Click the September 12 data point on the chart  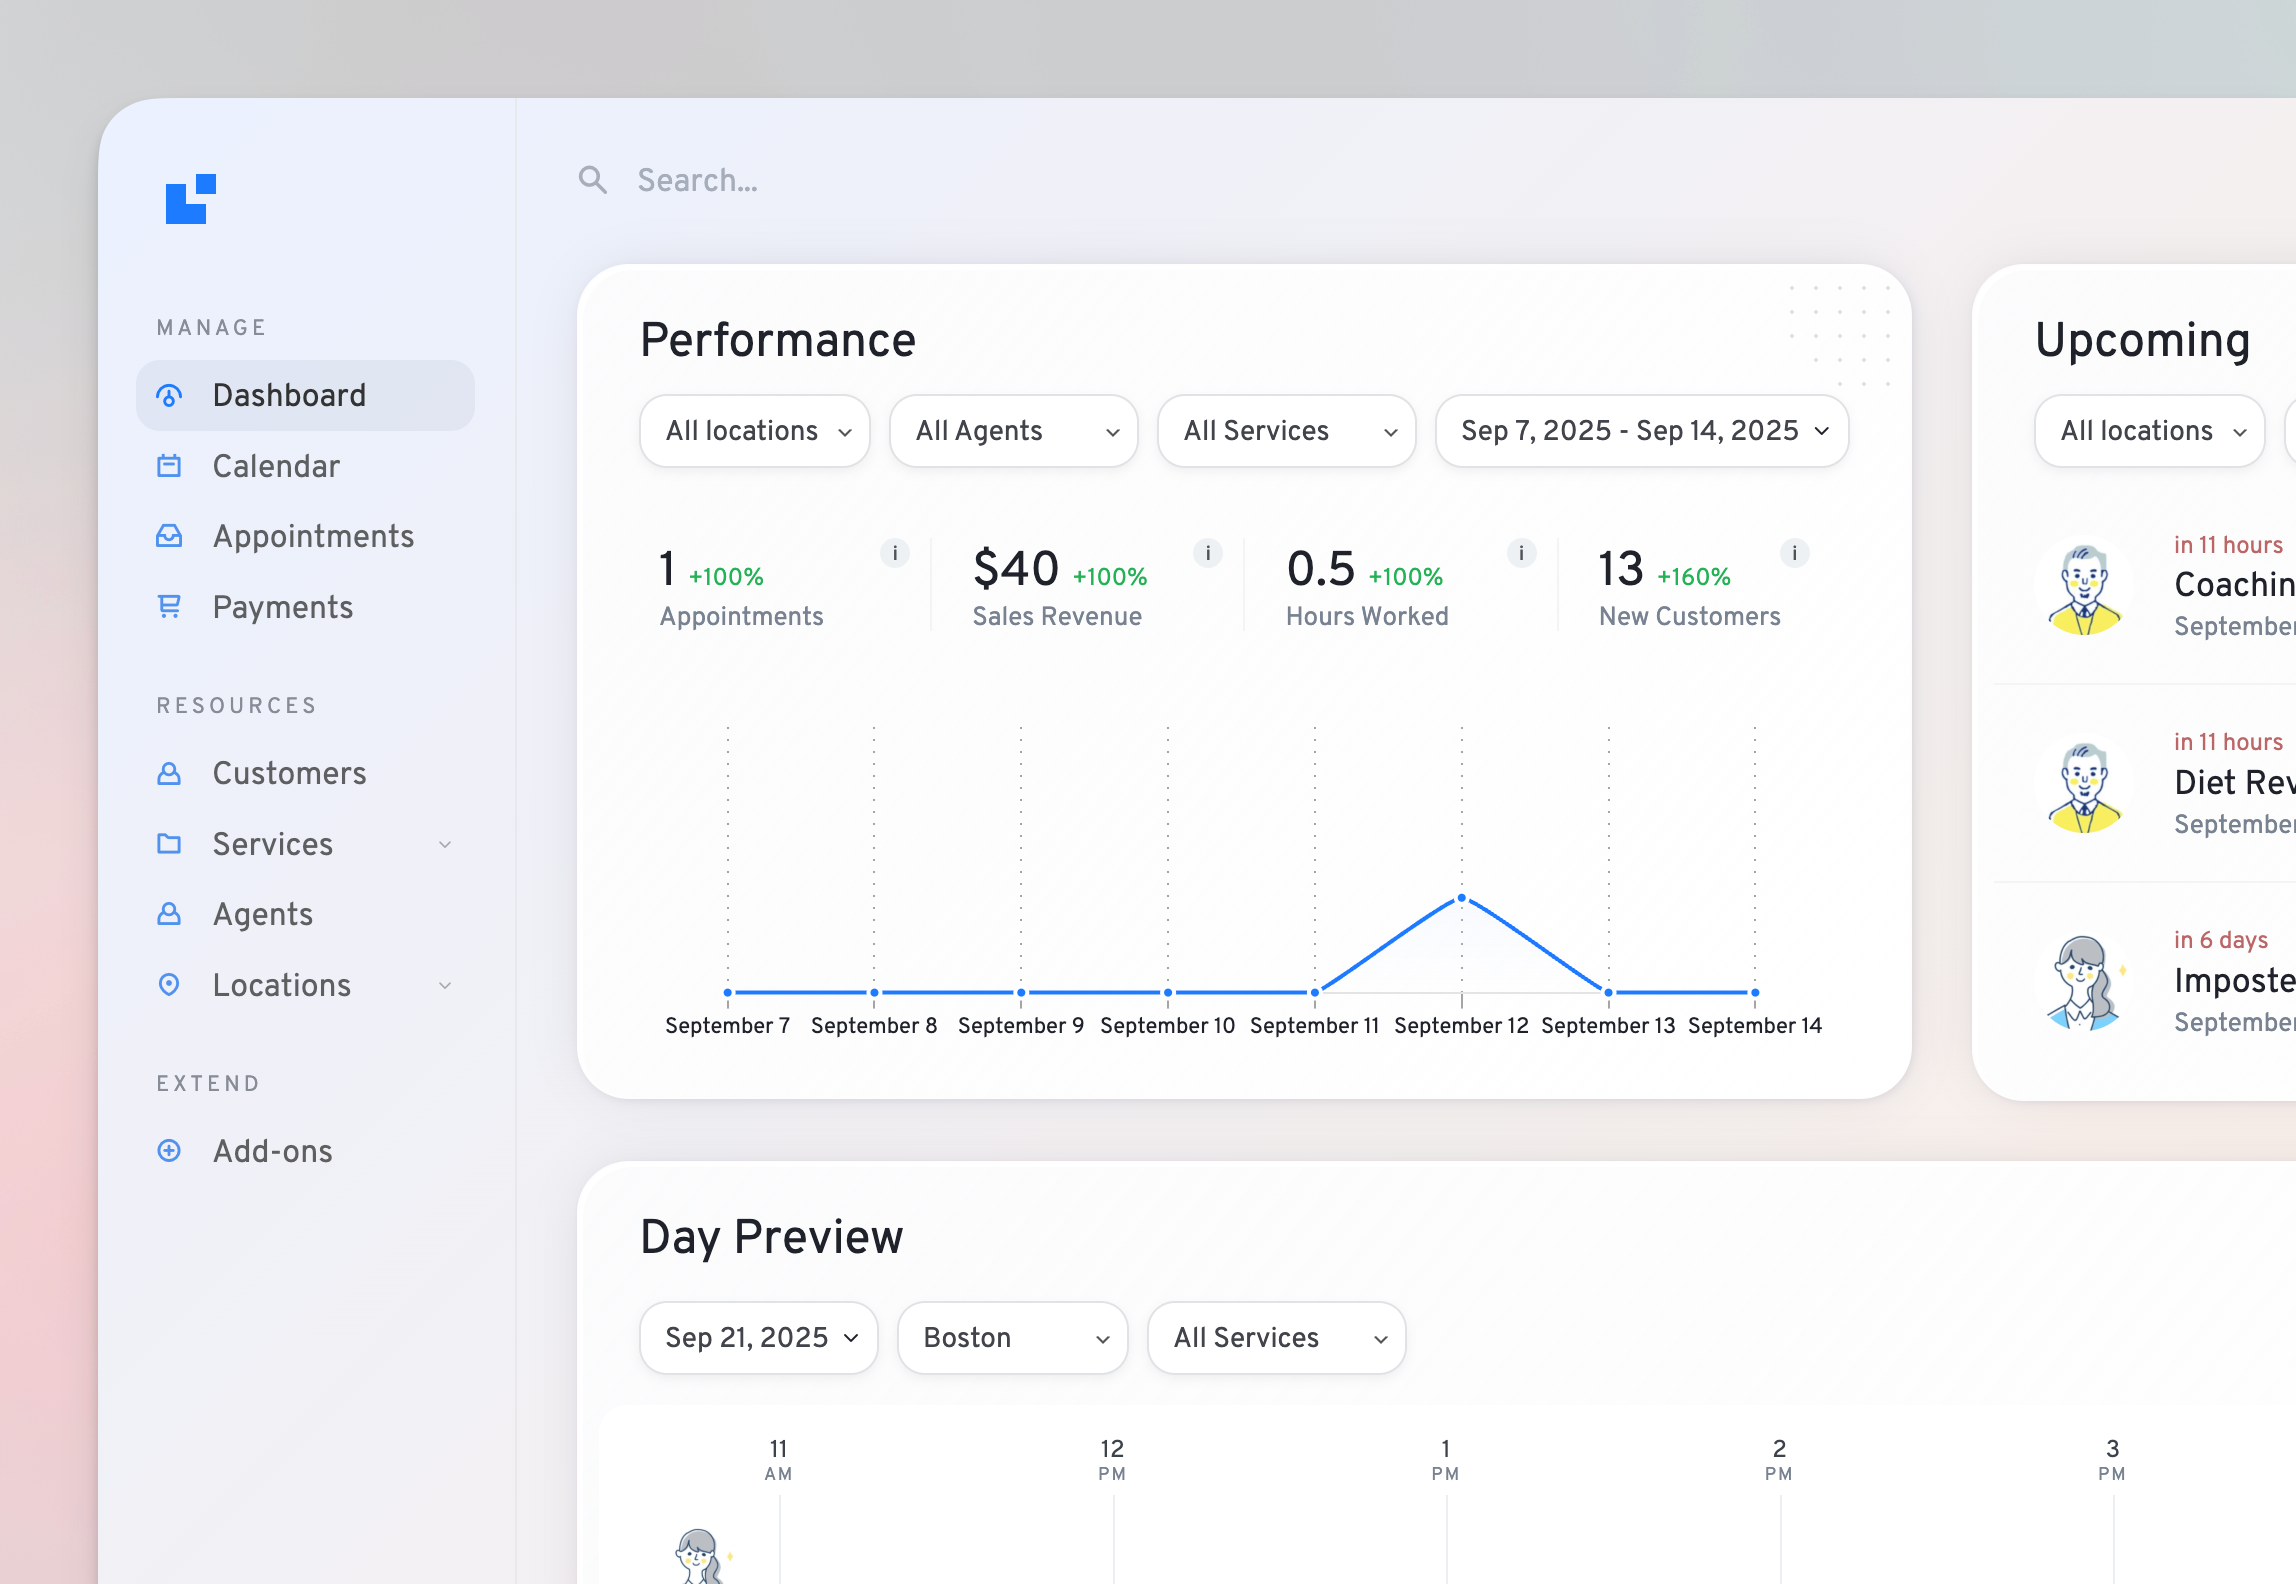[1462, 898]
